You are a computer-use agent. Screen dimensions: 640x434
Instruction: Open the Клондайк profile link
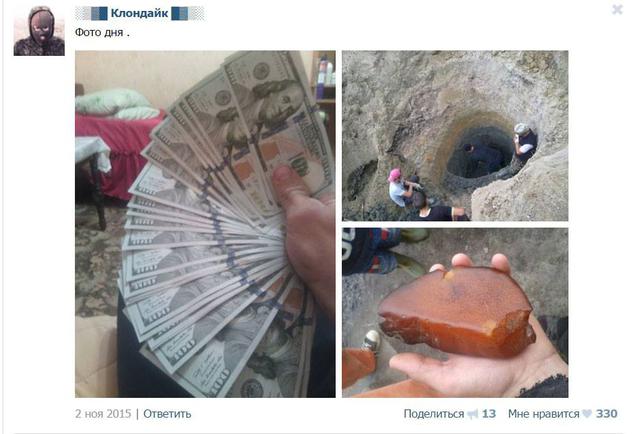pos(139,13)
